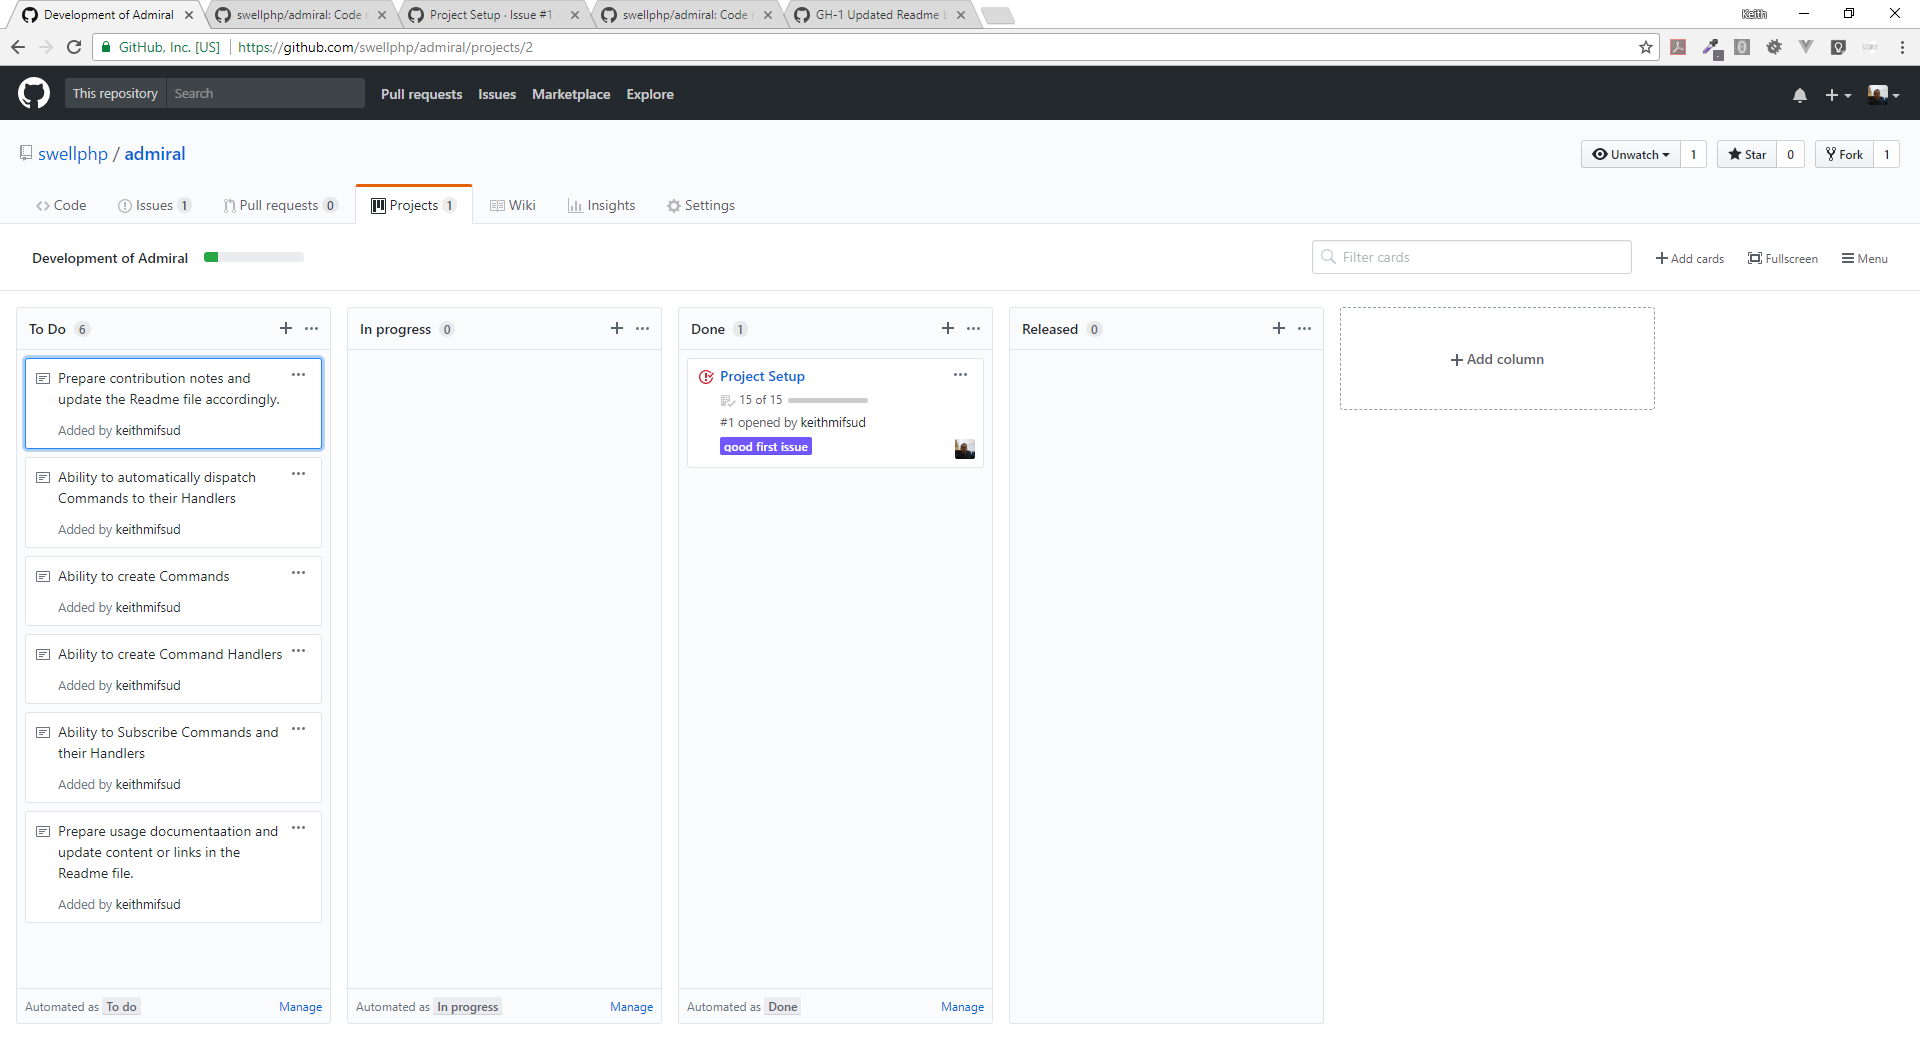The height and width of the screenshot is (1037, 1920).
Task: Click project progress bar
Action: pos(254,257)
